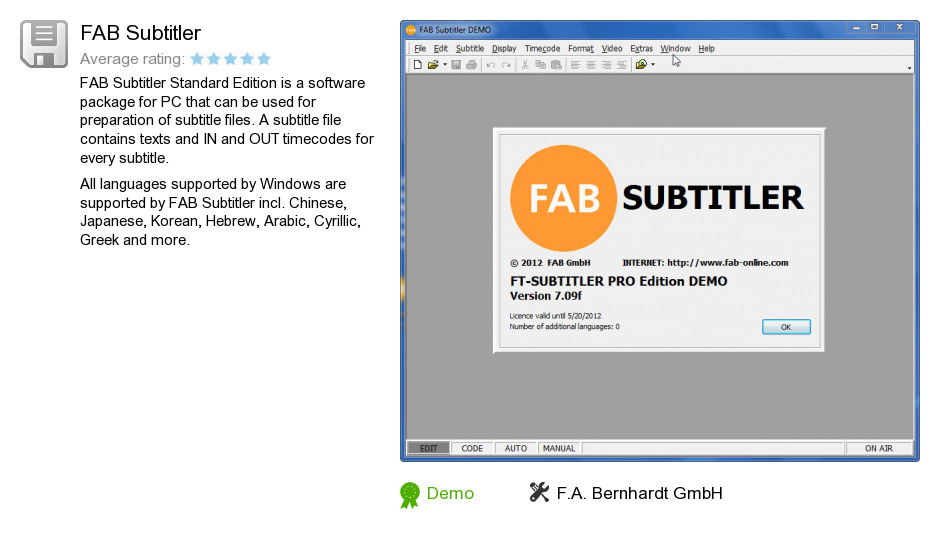Close the FAB Subtitler DEMO window
The width and height of the screenshot is (940, 539).
pos(899,28)
